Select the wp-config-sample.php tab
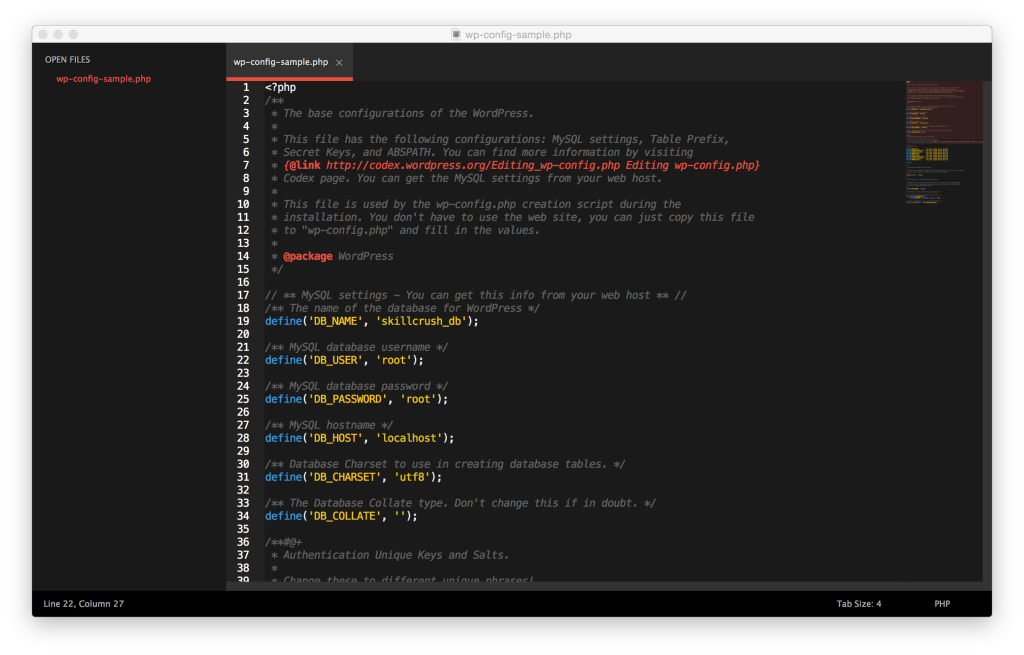 pos(289,62)
